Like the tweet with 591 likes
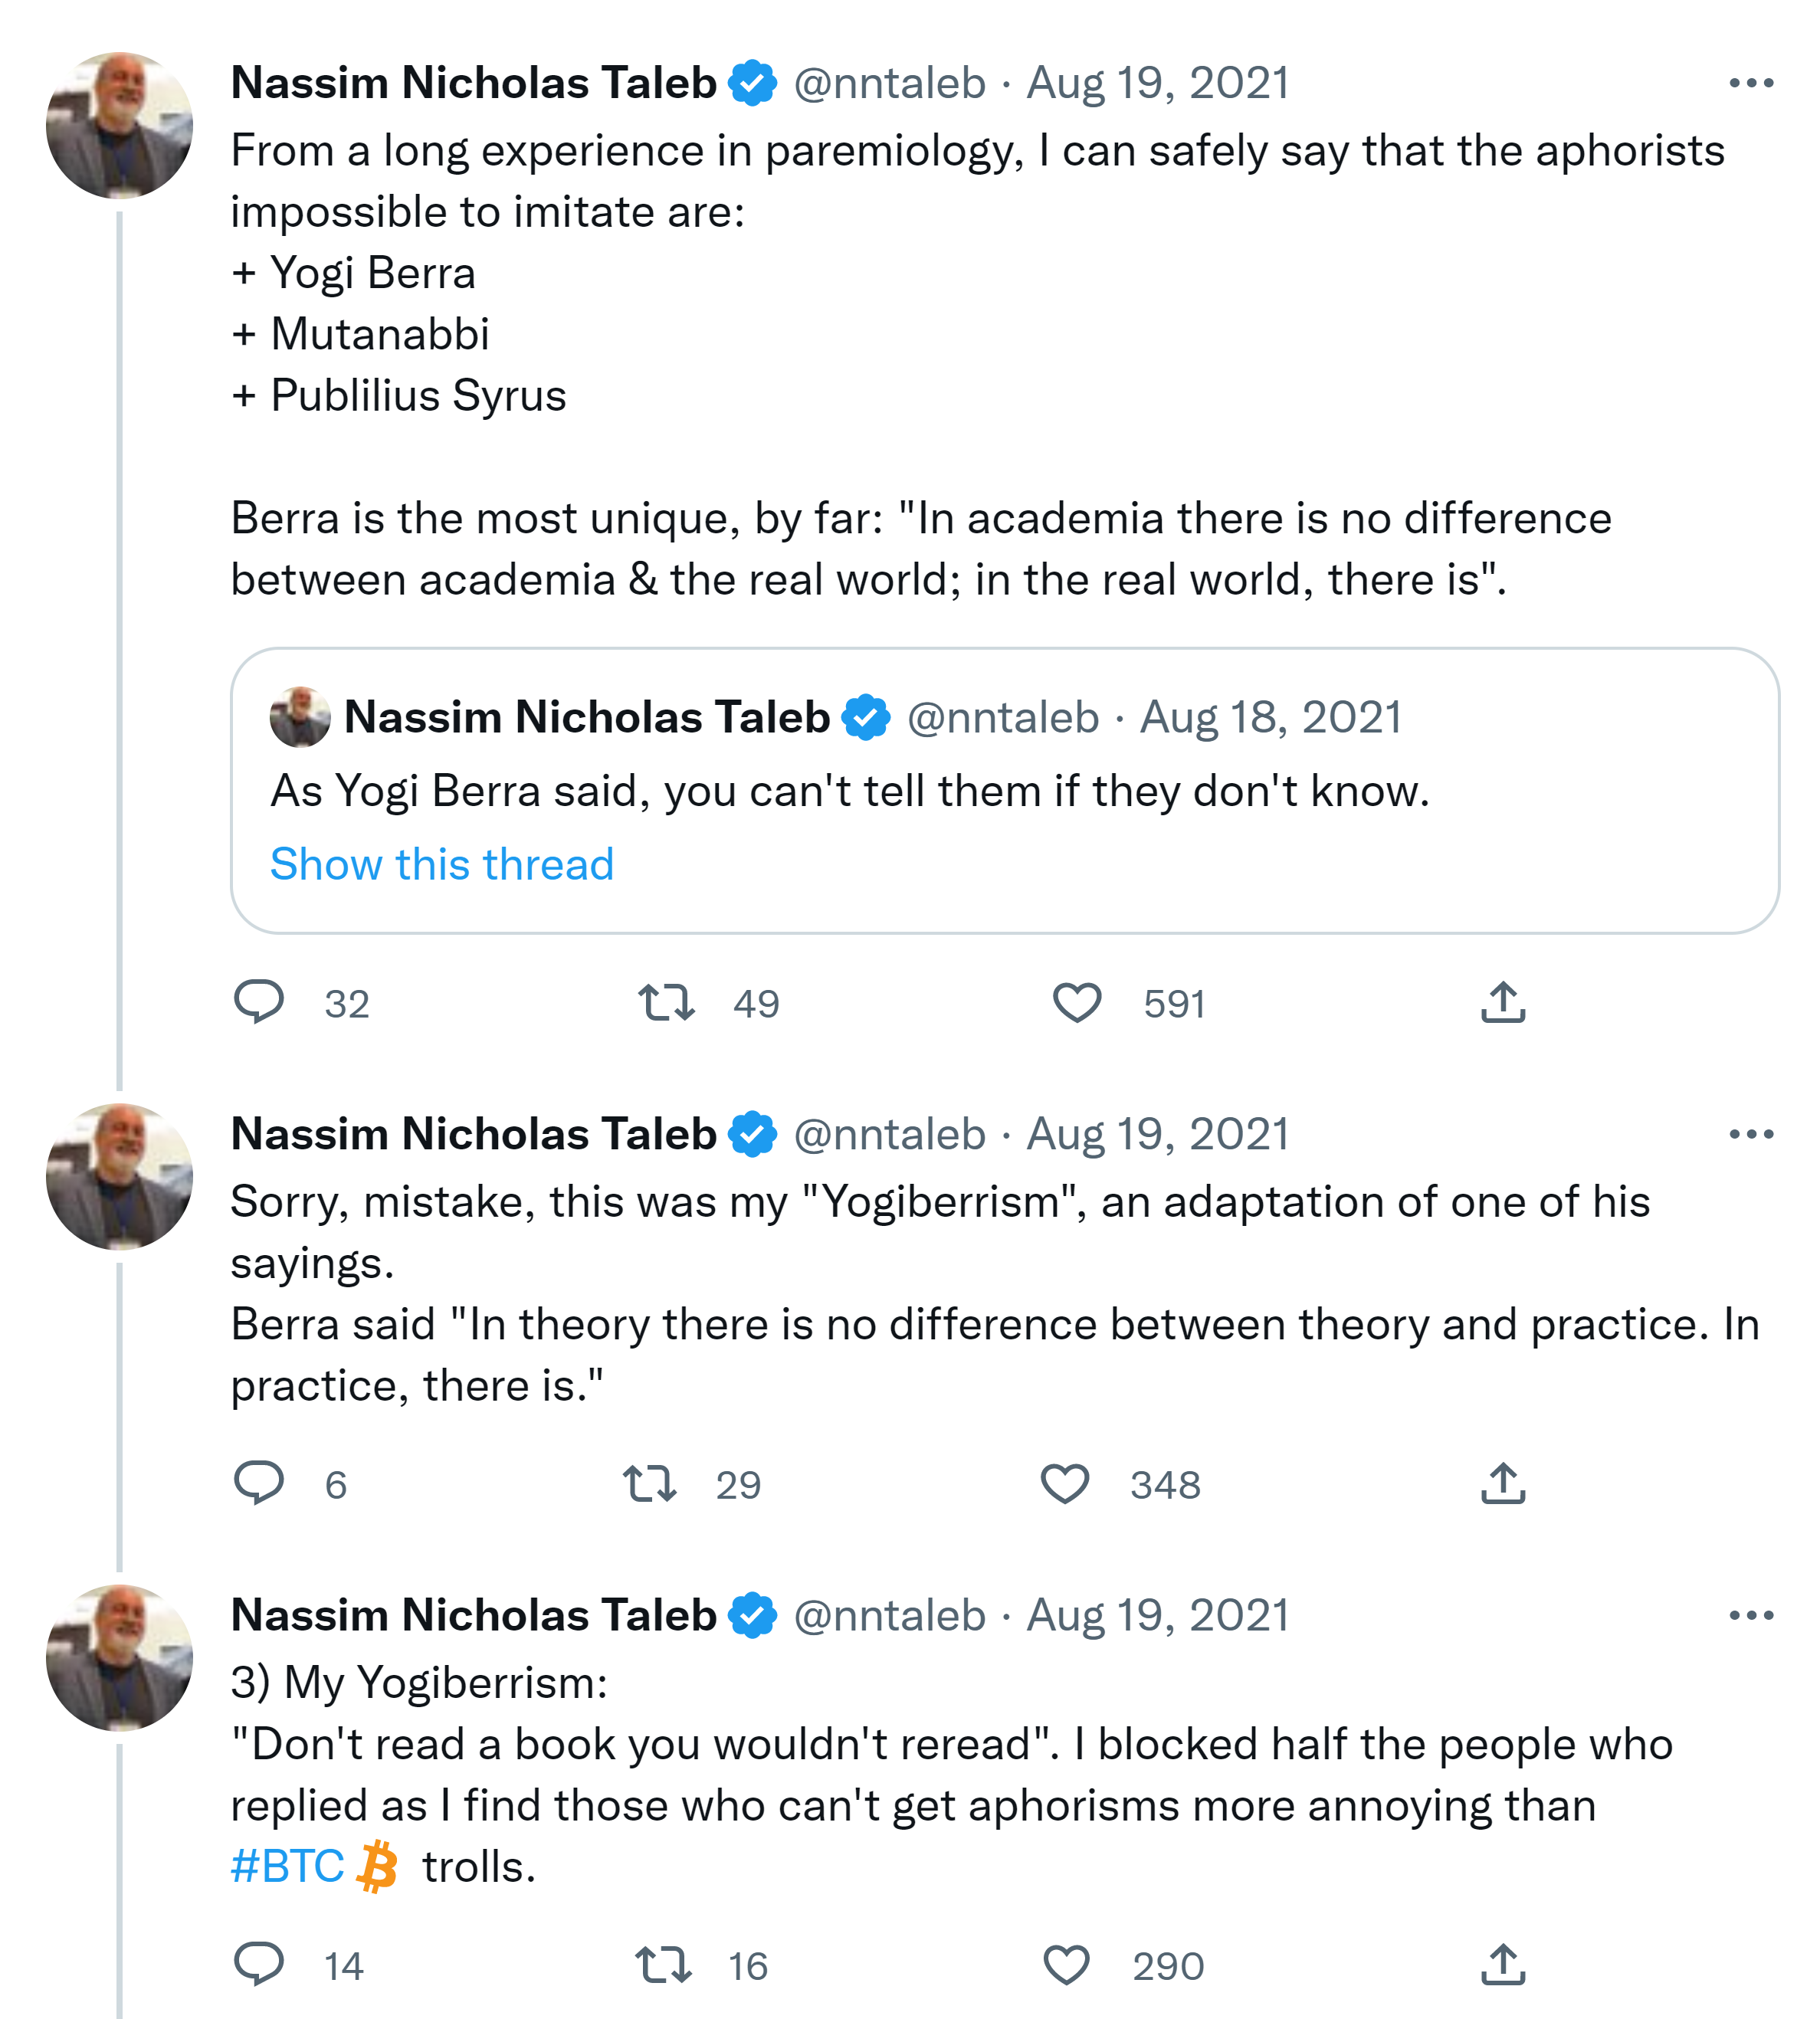 [x=1077, y=1002]
